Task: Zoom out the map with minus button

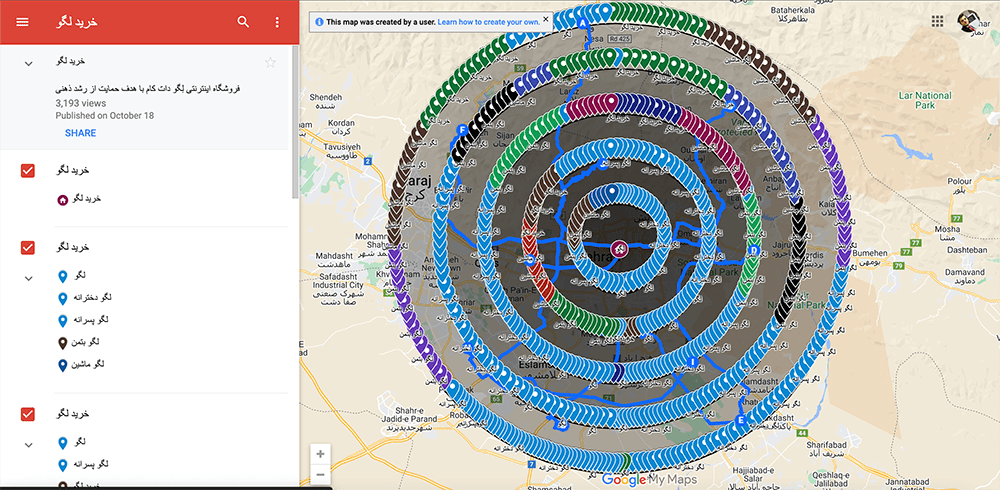Action: (x=320, y=475)
